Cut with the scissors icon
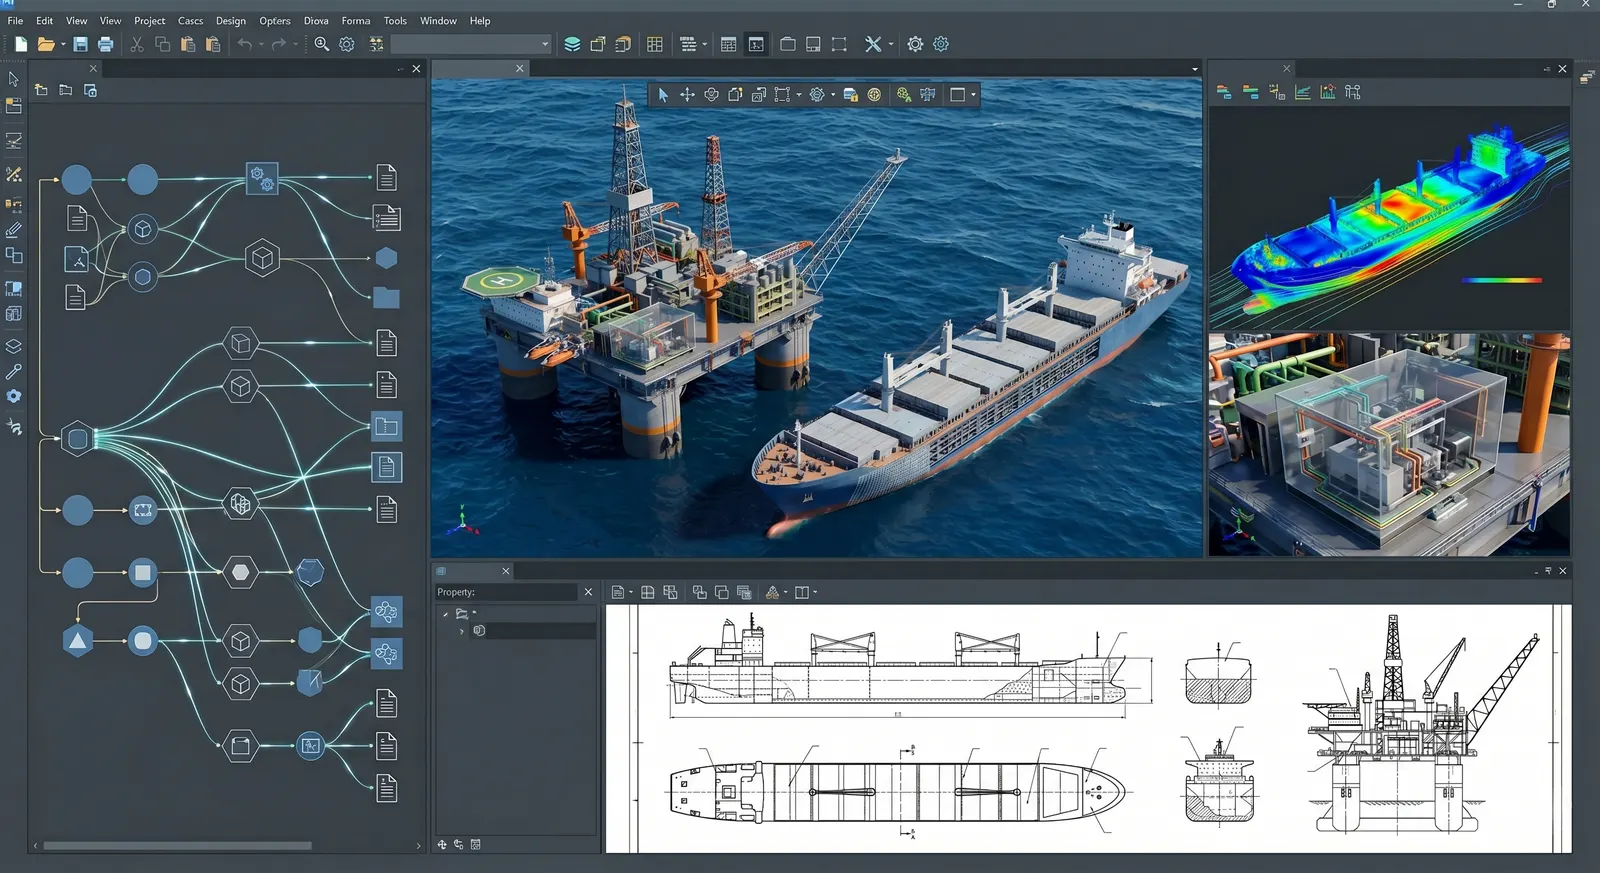Screen dimensions: 1600x873 (137, 44)
